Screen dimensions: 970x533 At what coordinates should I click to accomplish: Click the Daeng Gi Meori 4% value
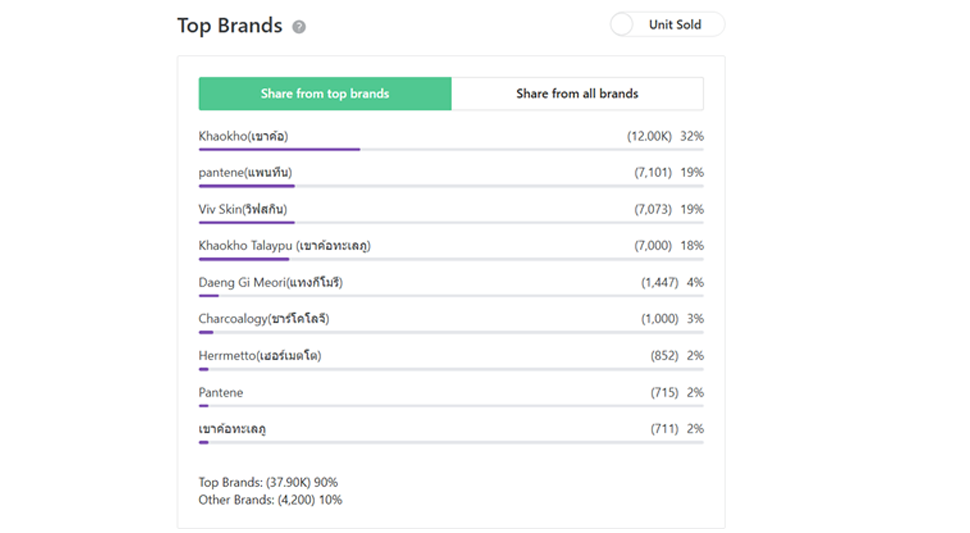coord(695,283)
